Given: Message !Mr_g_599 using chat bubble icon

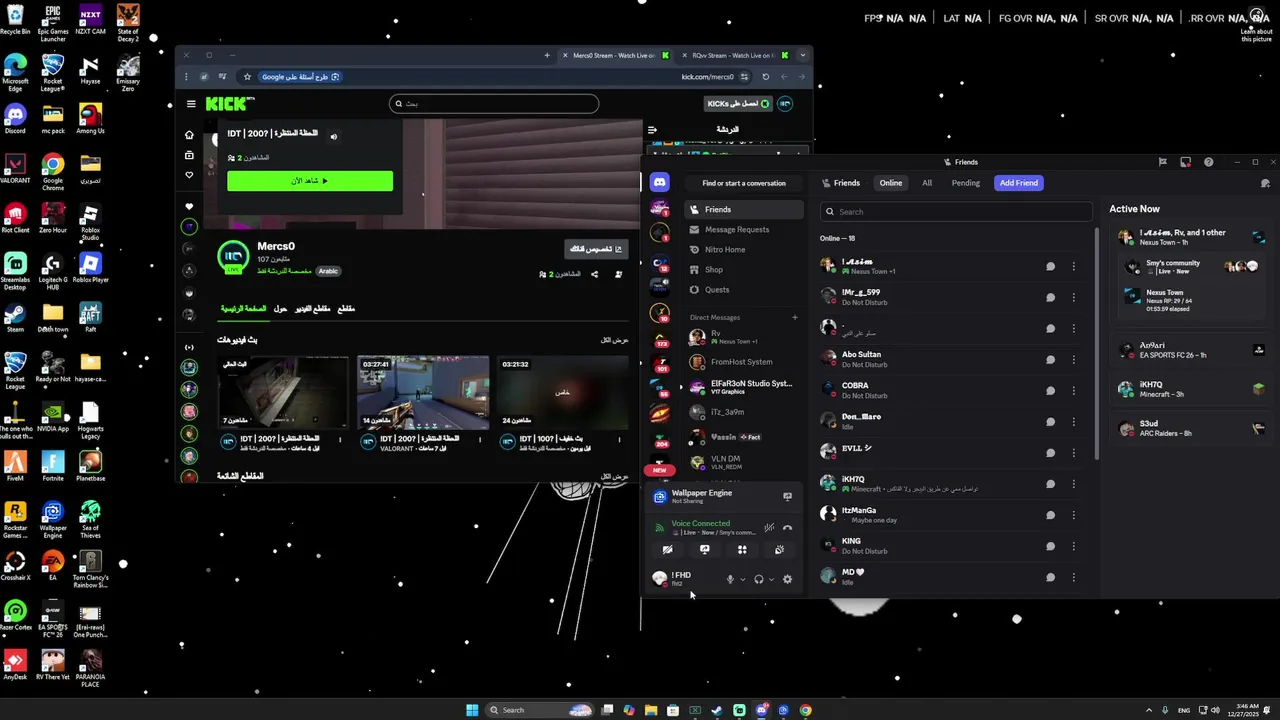Looking at the screenshot, I should click(1050, 297).
